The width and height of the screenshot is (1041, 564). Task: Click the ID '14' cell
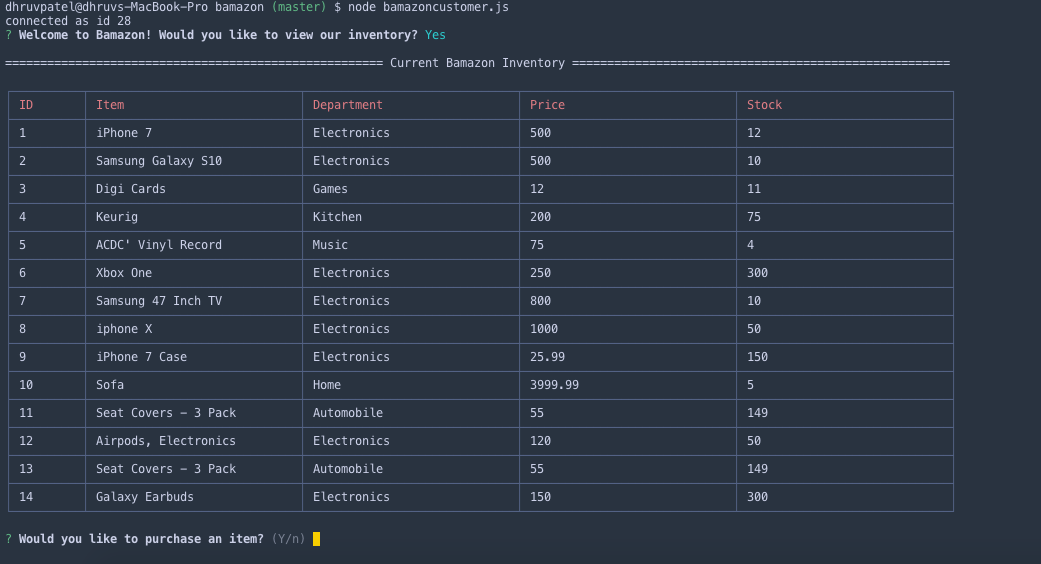point(26,497)
